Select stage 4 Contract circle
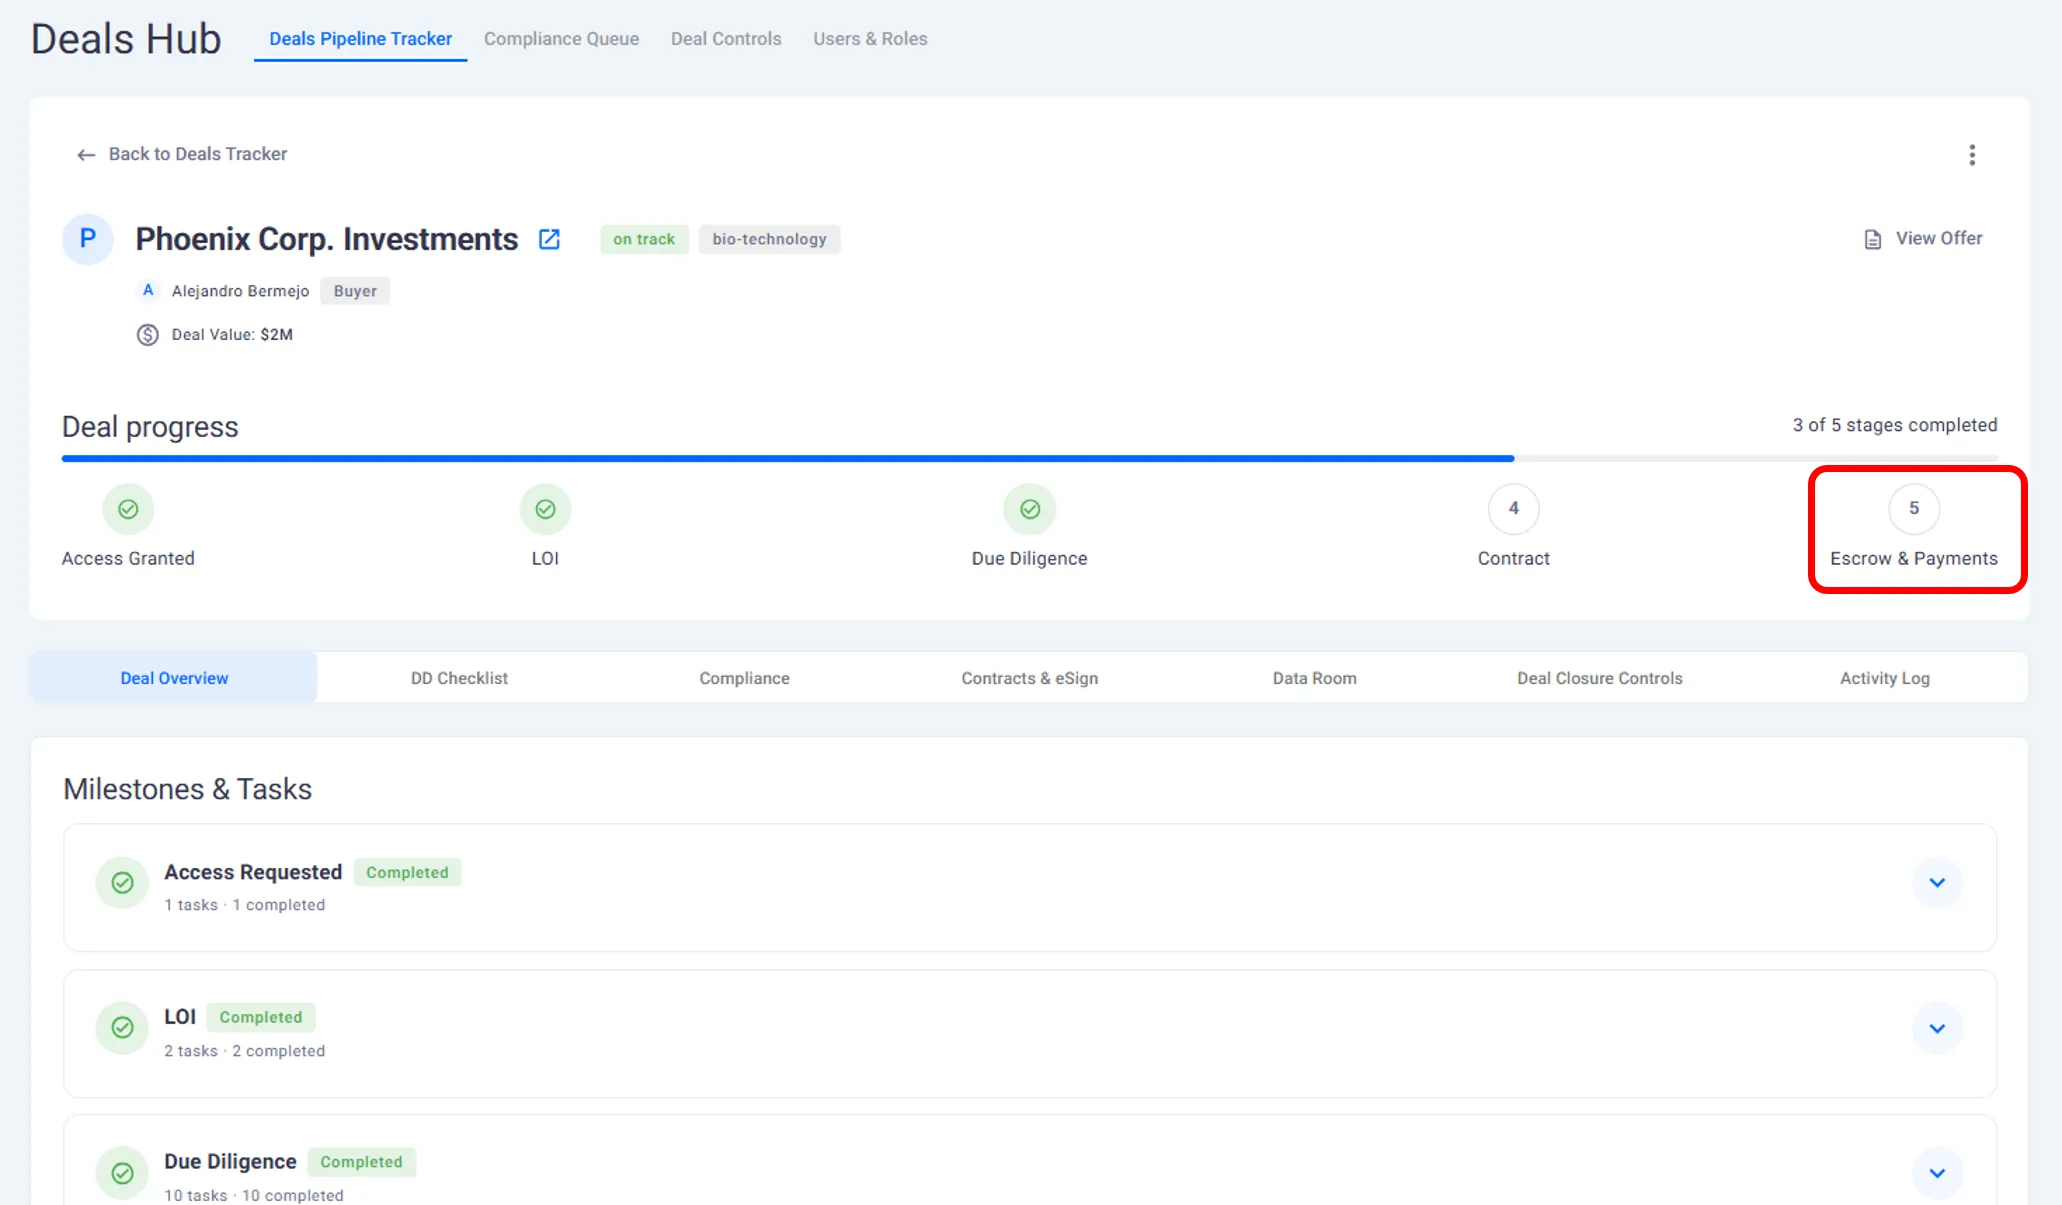 (x=1513, y=509)
